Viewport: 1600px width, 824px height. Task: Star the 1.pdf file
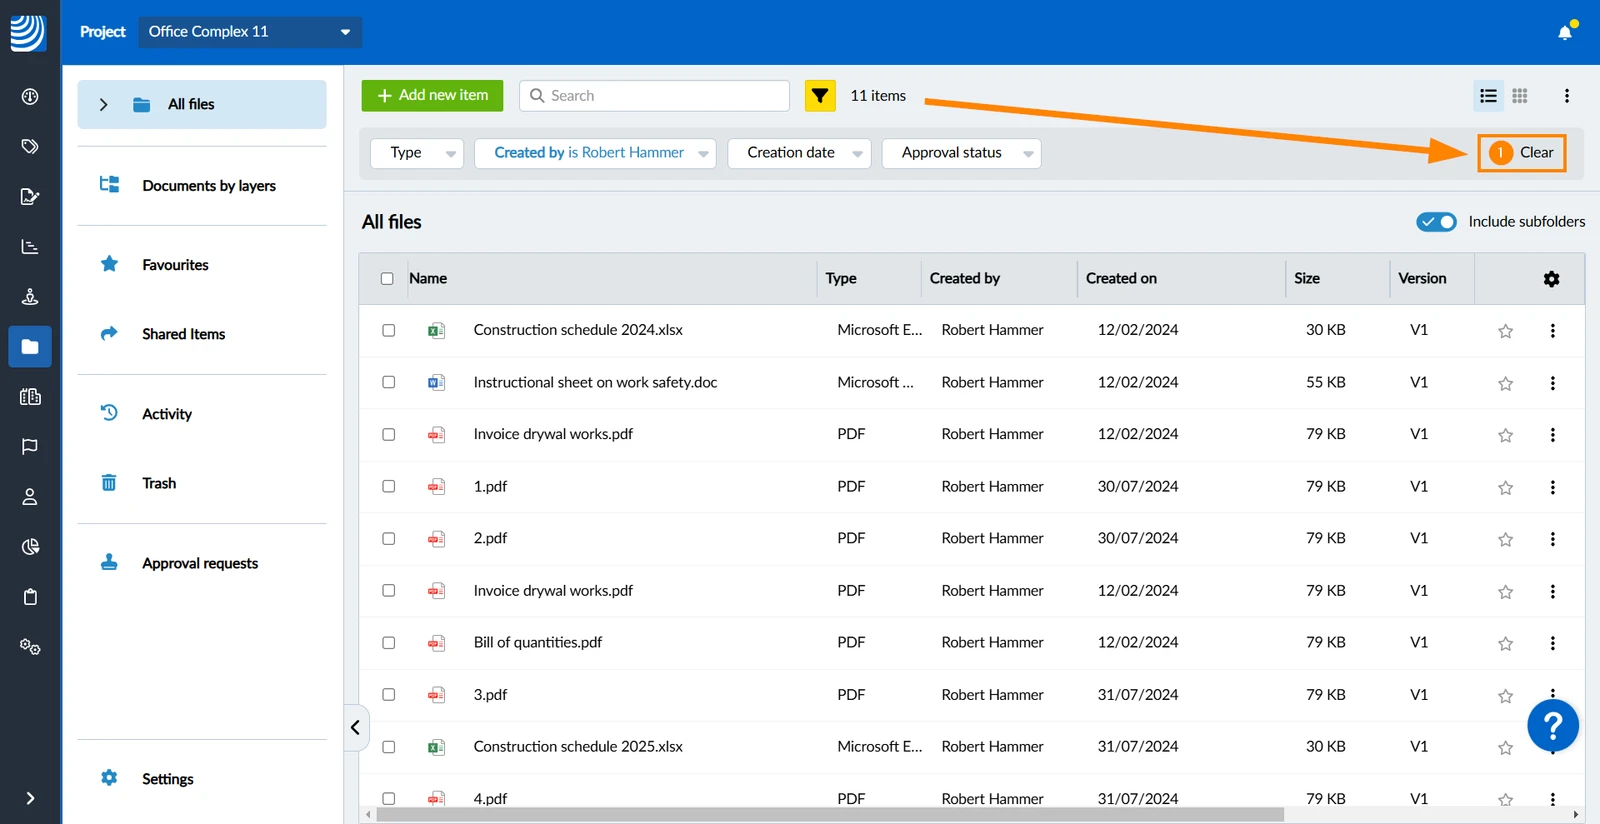coord(1505,487)
